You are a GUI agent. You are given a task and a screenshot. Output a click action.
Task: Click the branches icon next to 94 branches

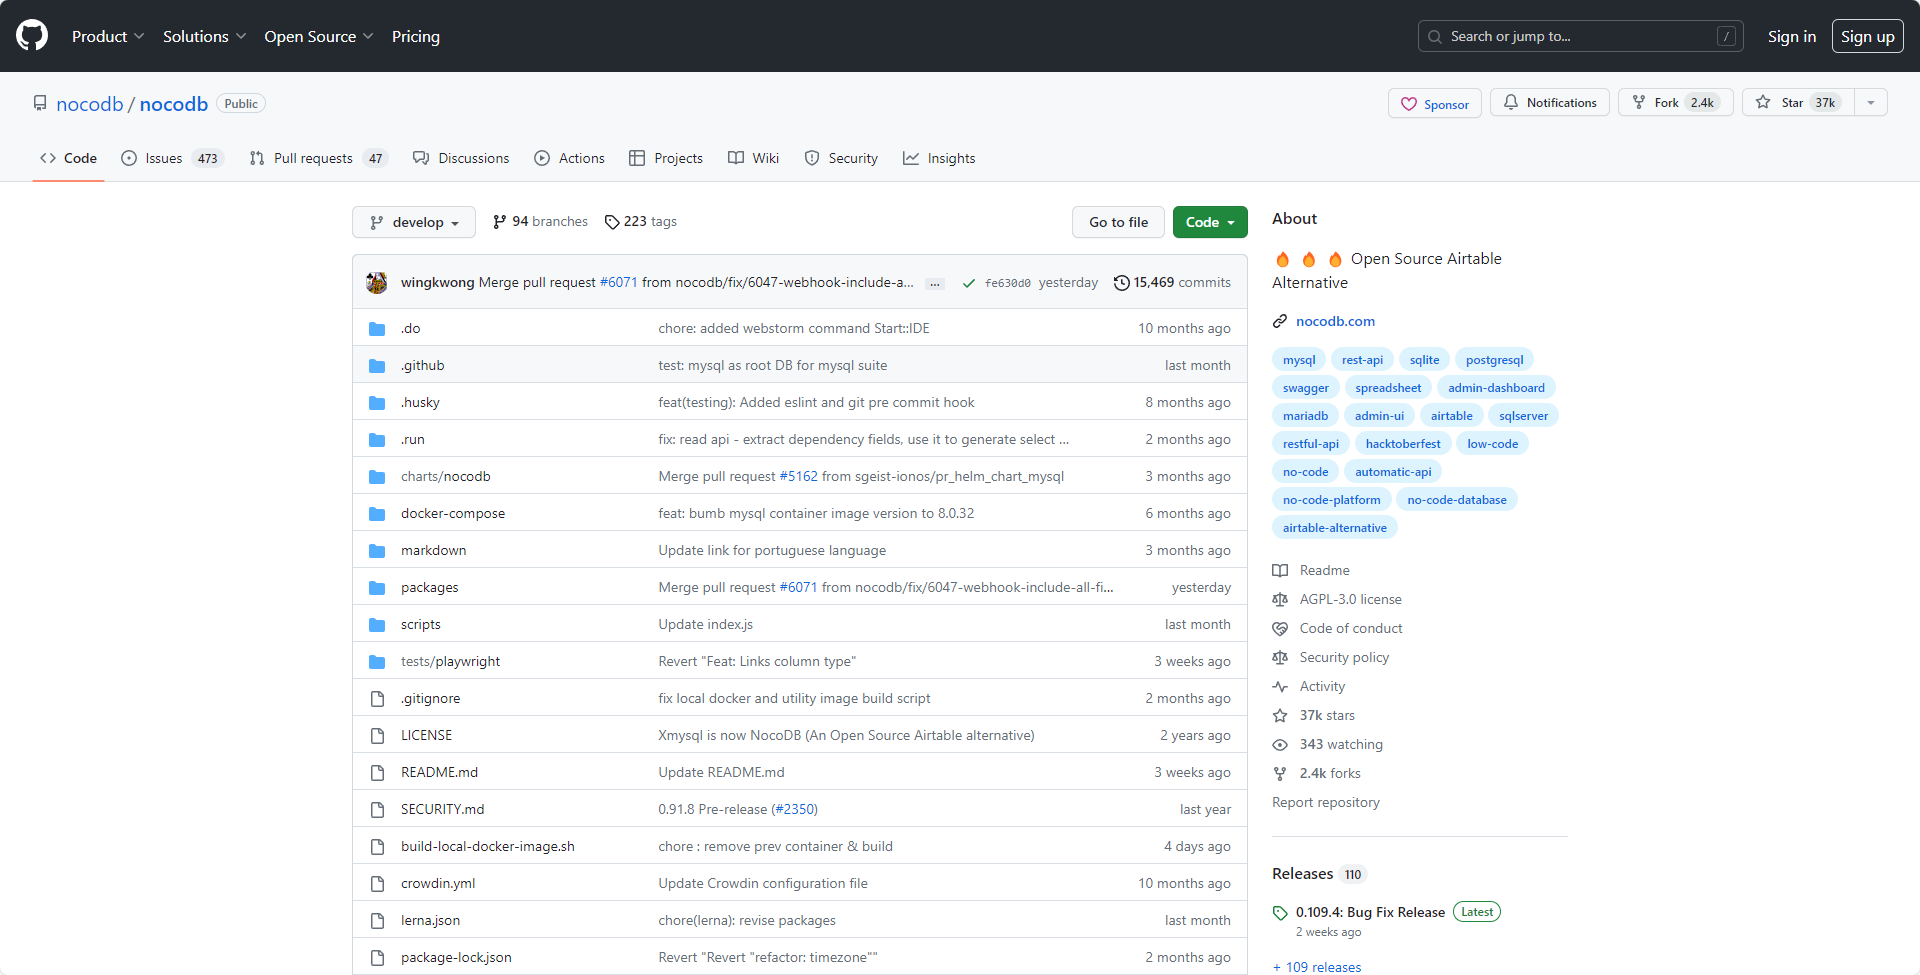coord(500,222)
